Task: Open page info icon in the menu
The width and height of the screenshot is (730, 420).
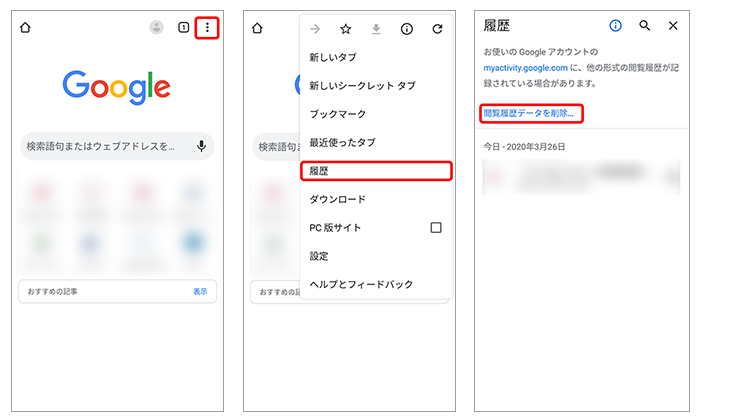Action: 406,29
